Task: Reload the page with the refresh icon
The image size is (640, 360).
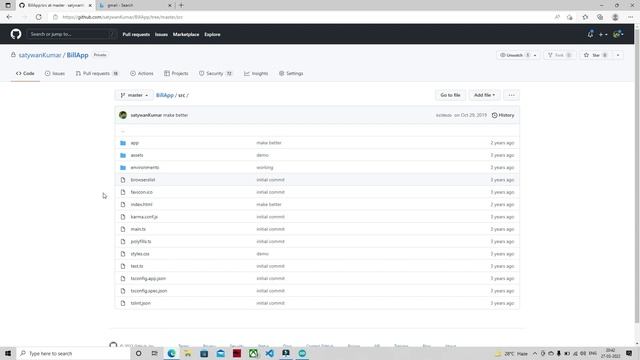Action: tap(38, 17)
